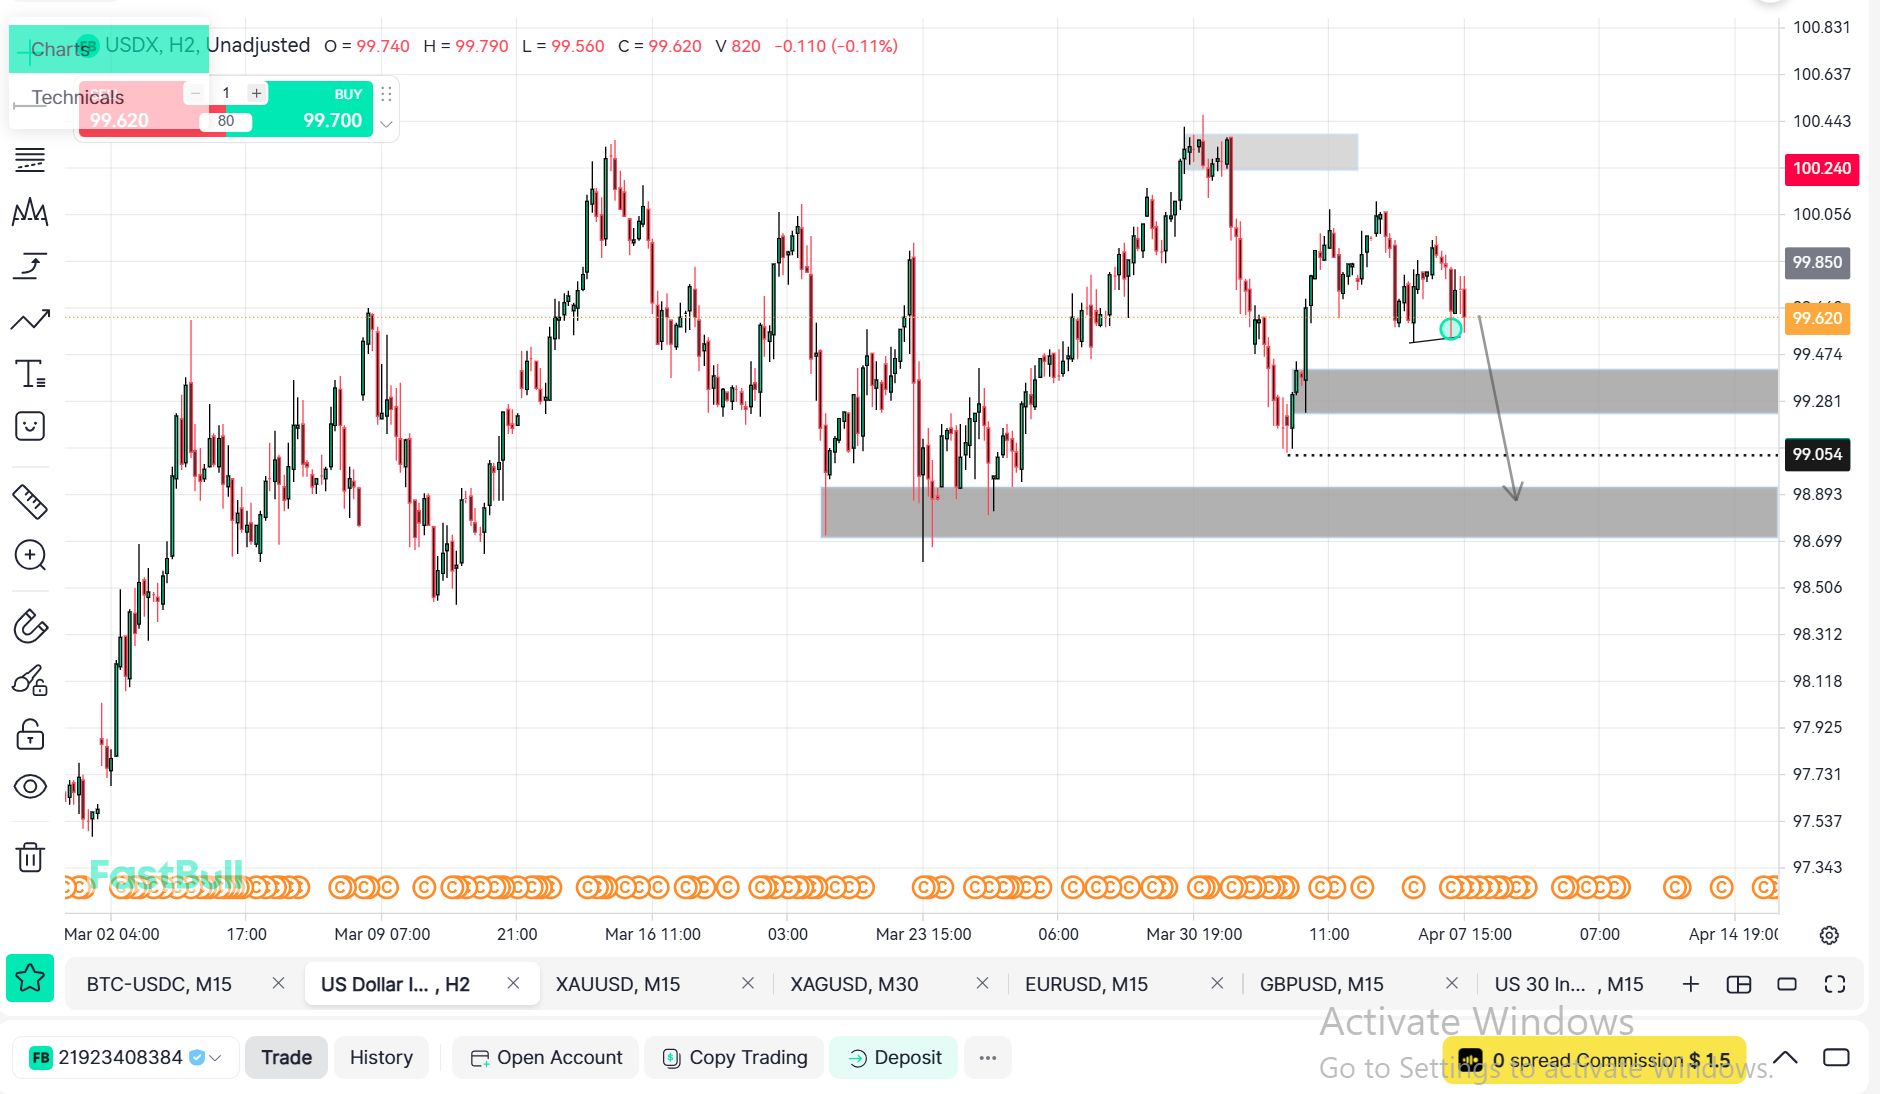This screenshot has width=1880, height=1094.
Task: Expand the account number dropdown
Action: click(215, 1058)
